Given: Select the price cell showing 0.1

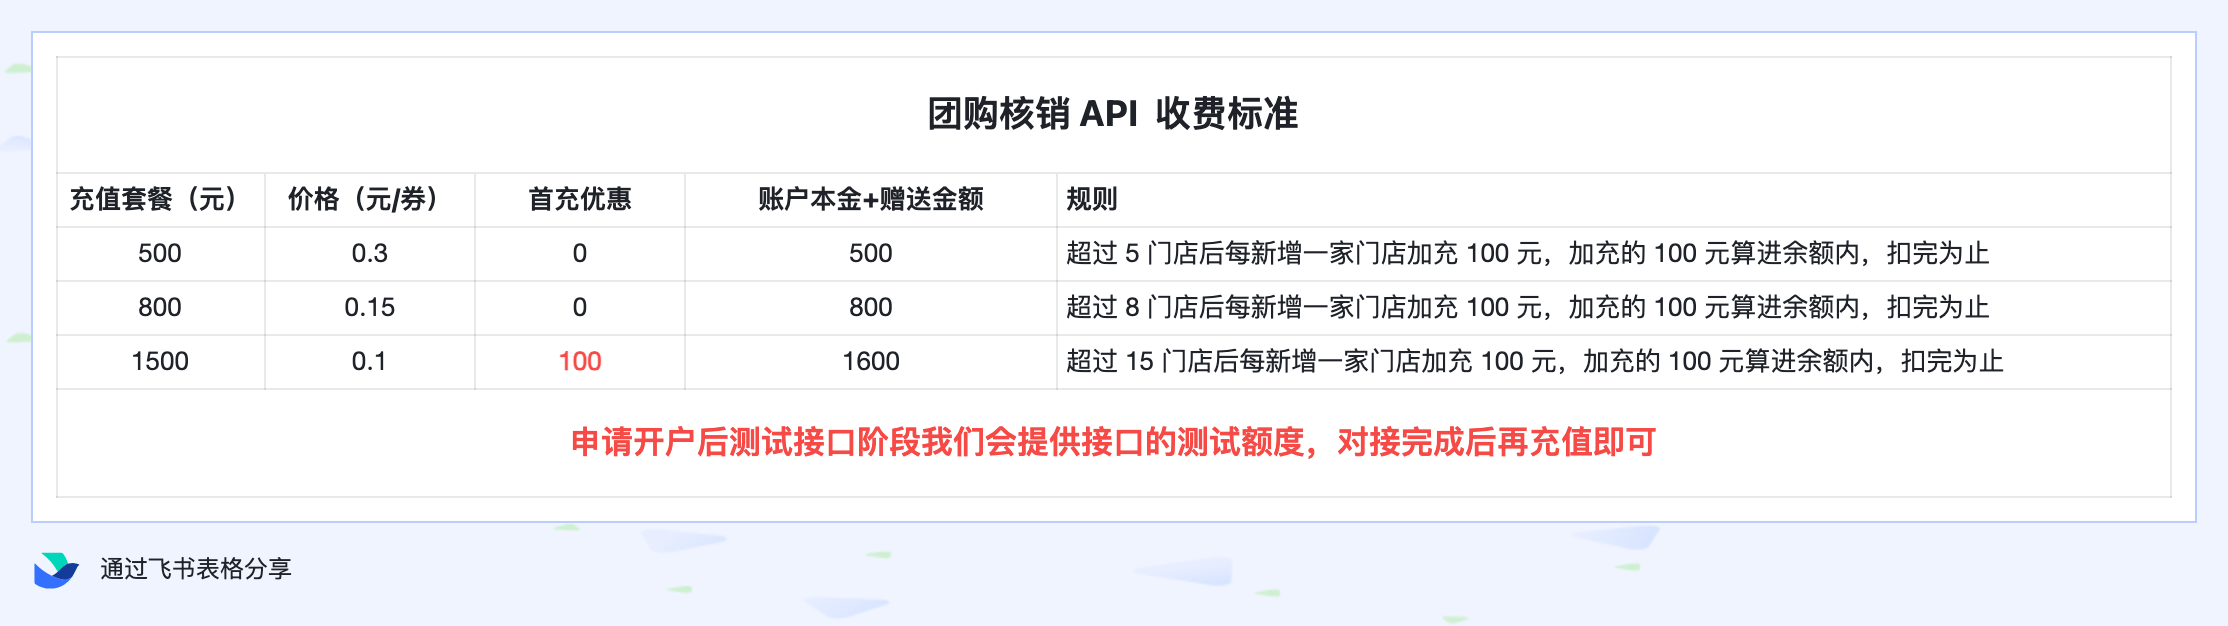Looking at the screenshot, I should pyautogui.click(x=369, y=362).
